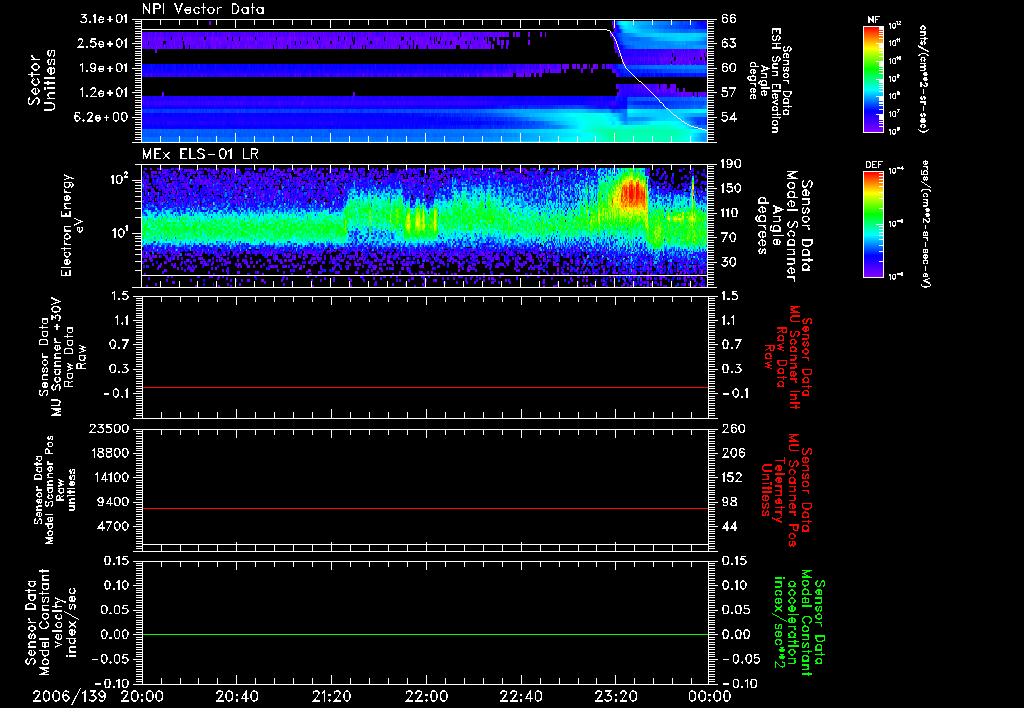Click the red high-intensity burst in ELS spectrogram
This screenshot has height=708, width=1024.
point(632,193)
